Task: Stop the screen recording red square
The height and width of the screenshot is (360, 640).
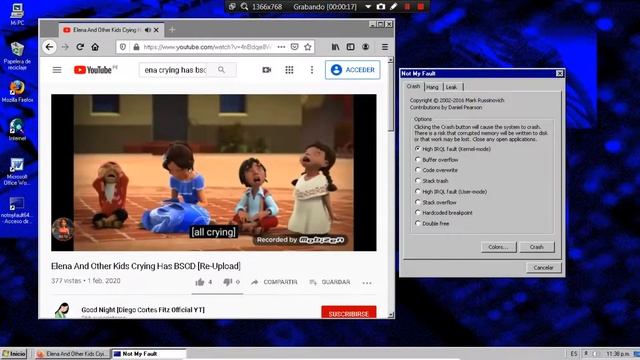Action: tap(420, 7)
